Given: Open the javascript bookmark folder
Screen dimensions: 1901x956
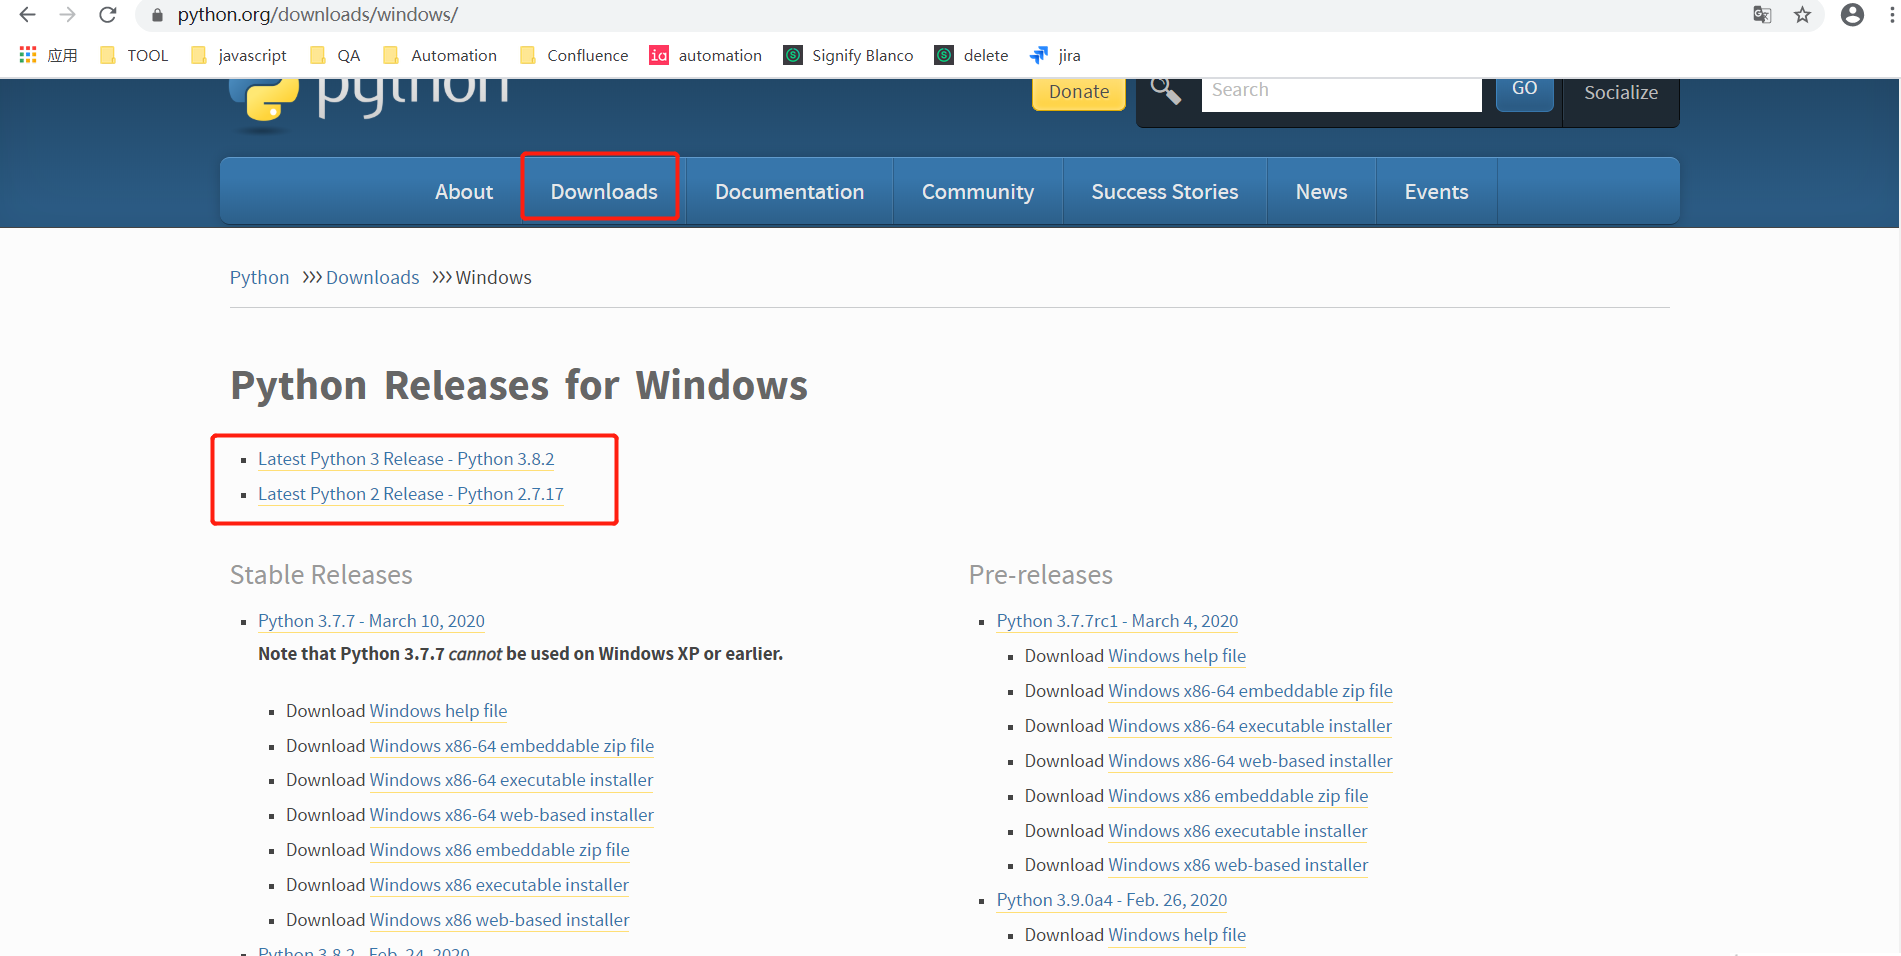Looking at the screenshot, I should (239, 55).
